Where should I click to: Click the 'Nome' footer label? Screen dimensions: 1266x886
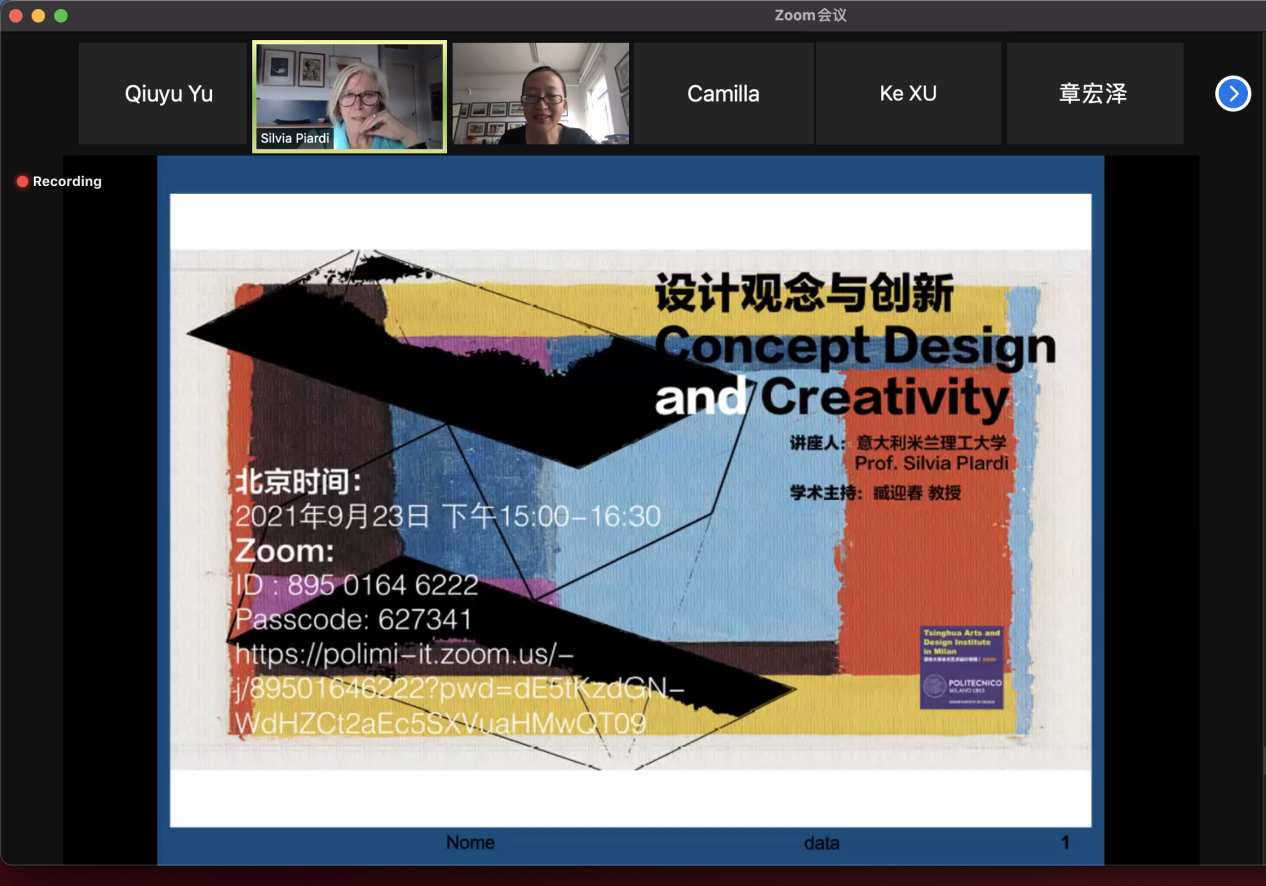pyautogui.click(x=470, y=842)
